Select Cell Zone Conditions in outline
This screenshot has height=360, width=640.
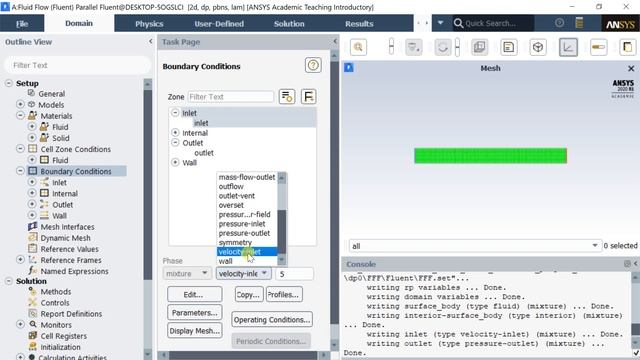click(76, 149)
